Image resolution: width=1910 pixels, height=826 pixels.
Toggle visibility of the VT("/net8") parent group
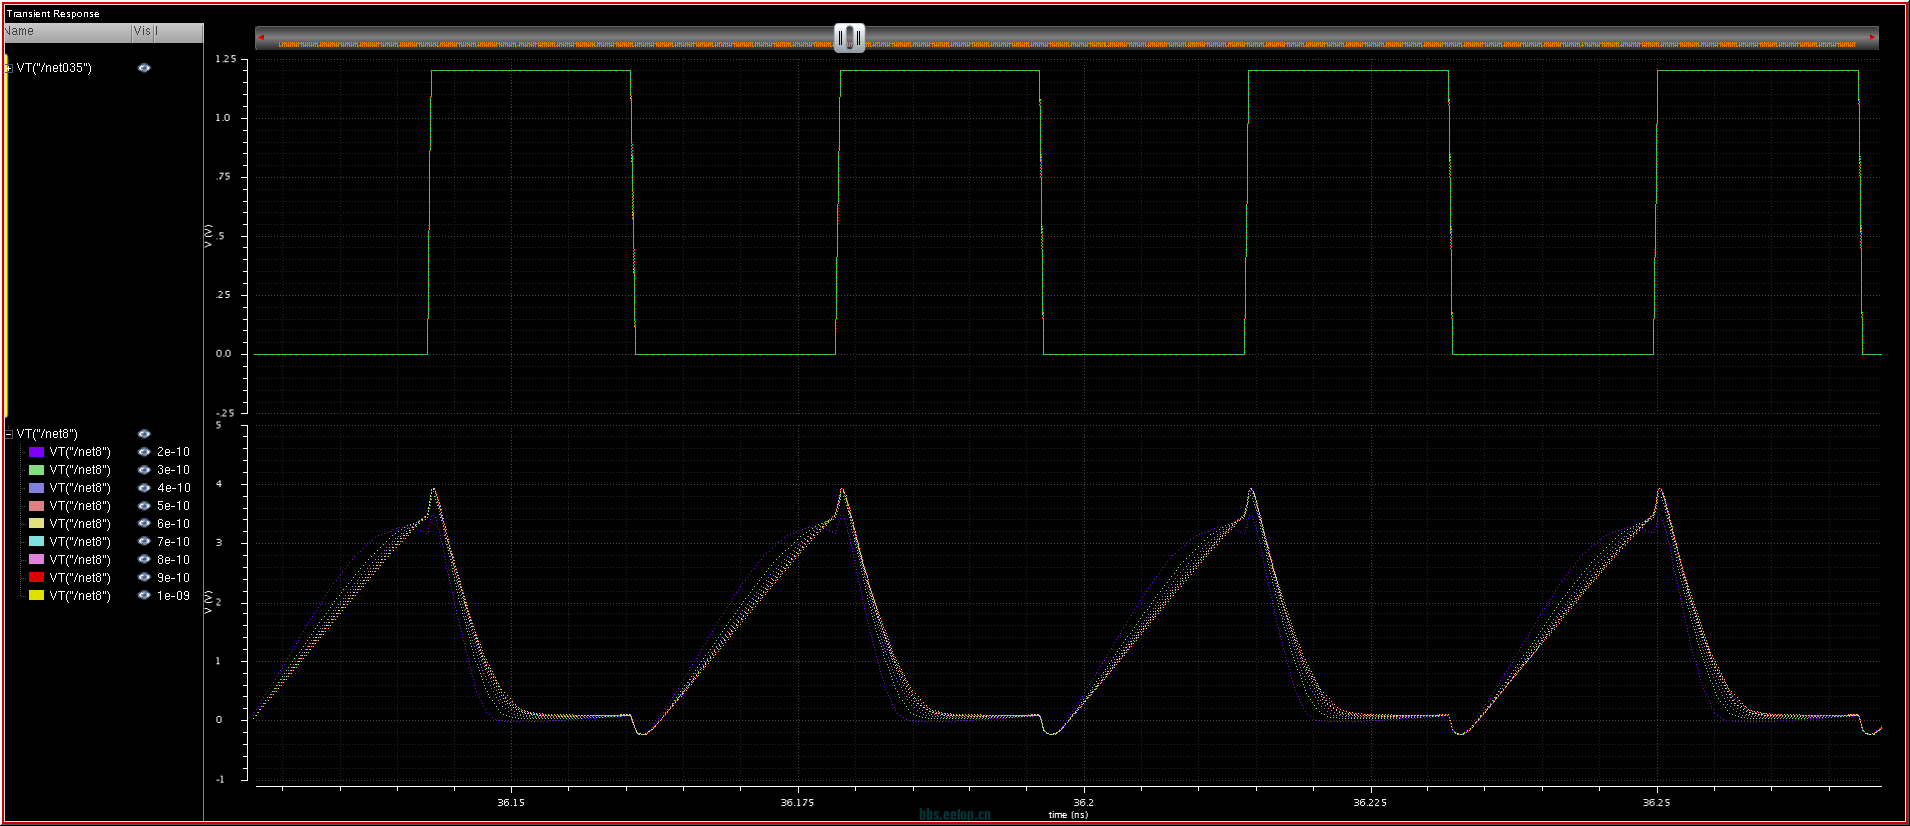point(144,434)
